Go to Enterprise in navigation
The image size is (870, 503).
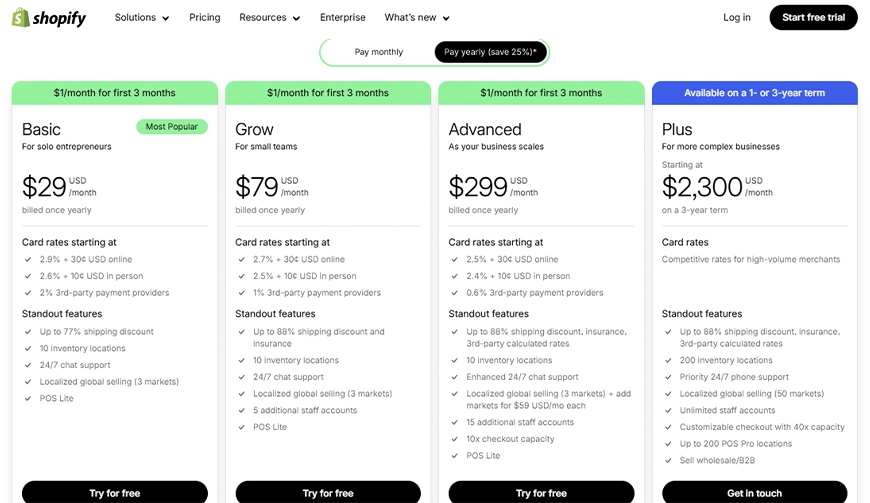[342, 18]
